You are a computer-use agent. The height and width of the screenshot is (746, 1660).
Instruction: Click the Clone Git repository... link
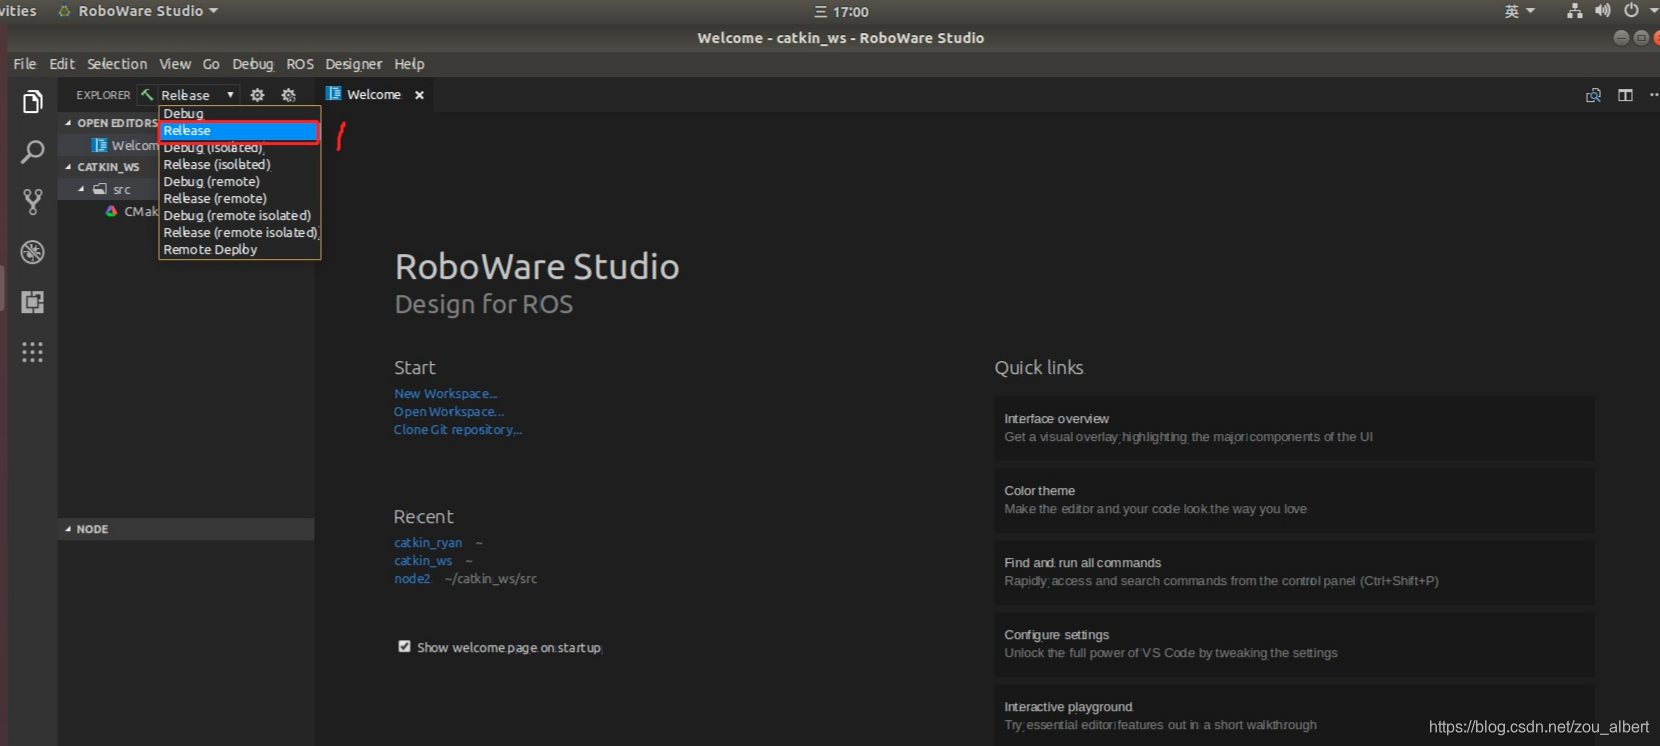pyautogui.click(x=458, y=430)
